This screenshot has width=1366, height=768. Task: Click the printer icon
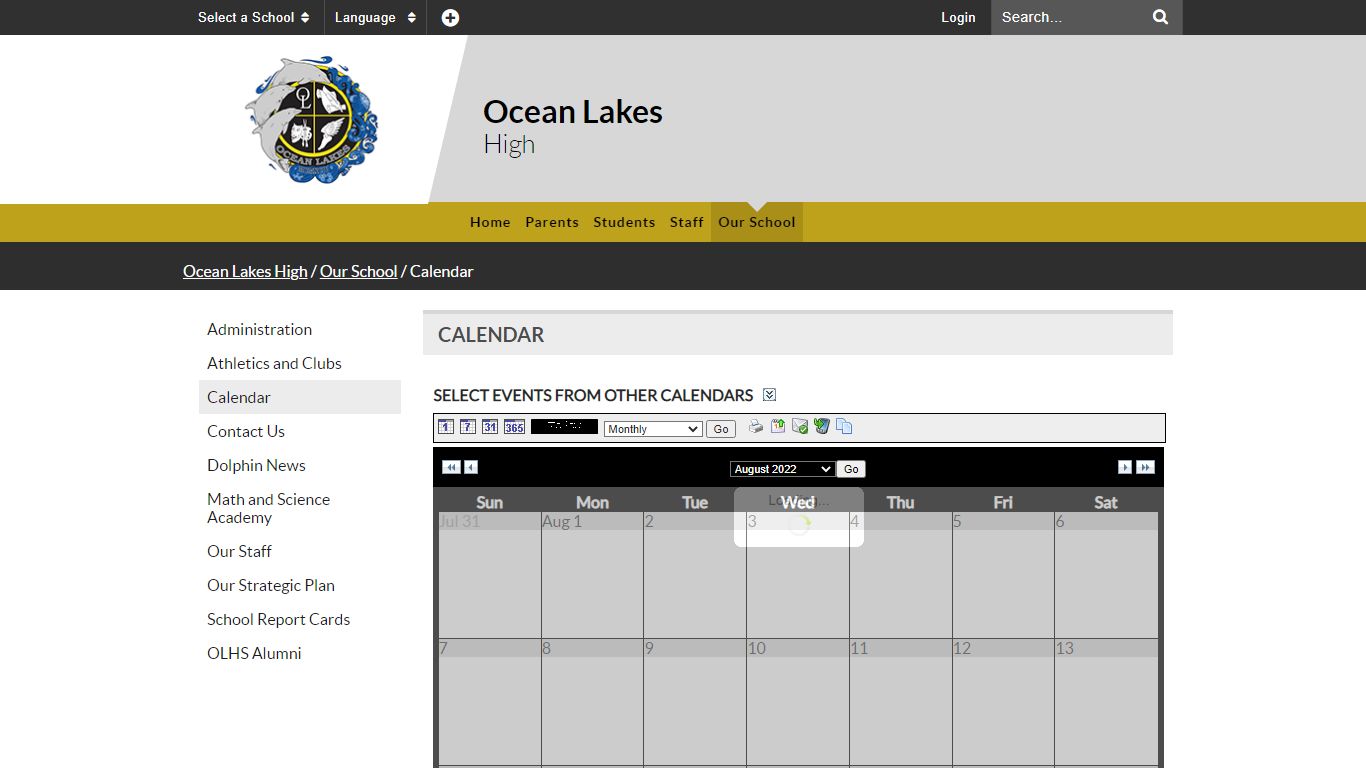(x=756, y=427)
